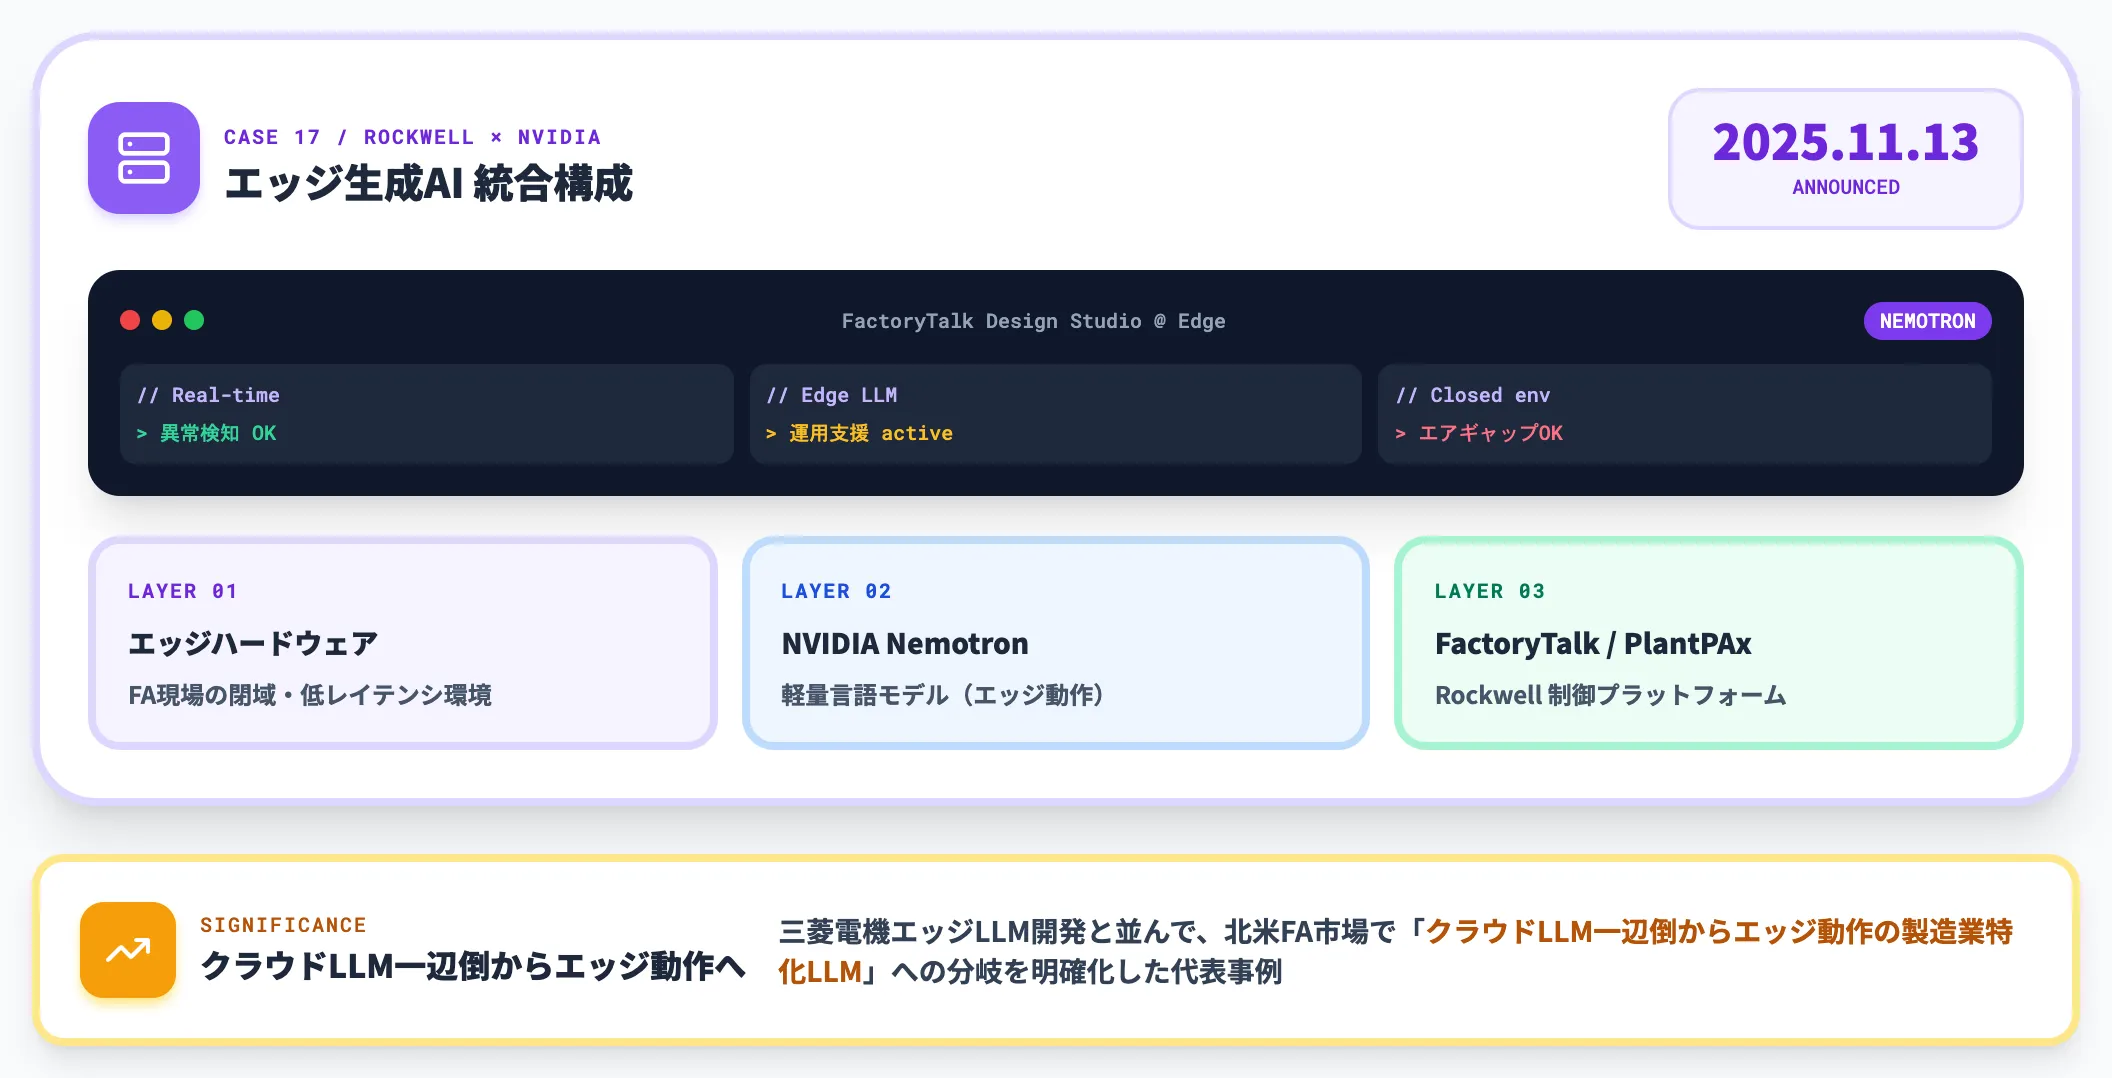Click the 'FactoryTalk Design Studio @ Edge' title

pyautogui.click(x=1033, y=321)
